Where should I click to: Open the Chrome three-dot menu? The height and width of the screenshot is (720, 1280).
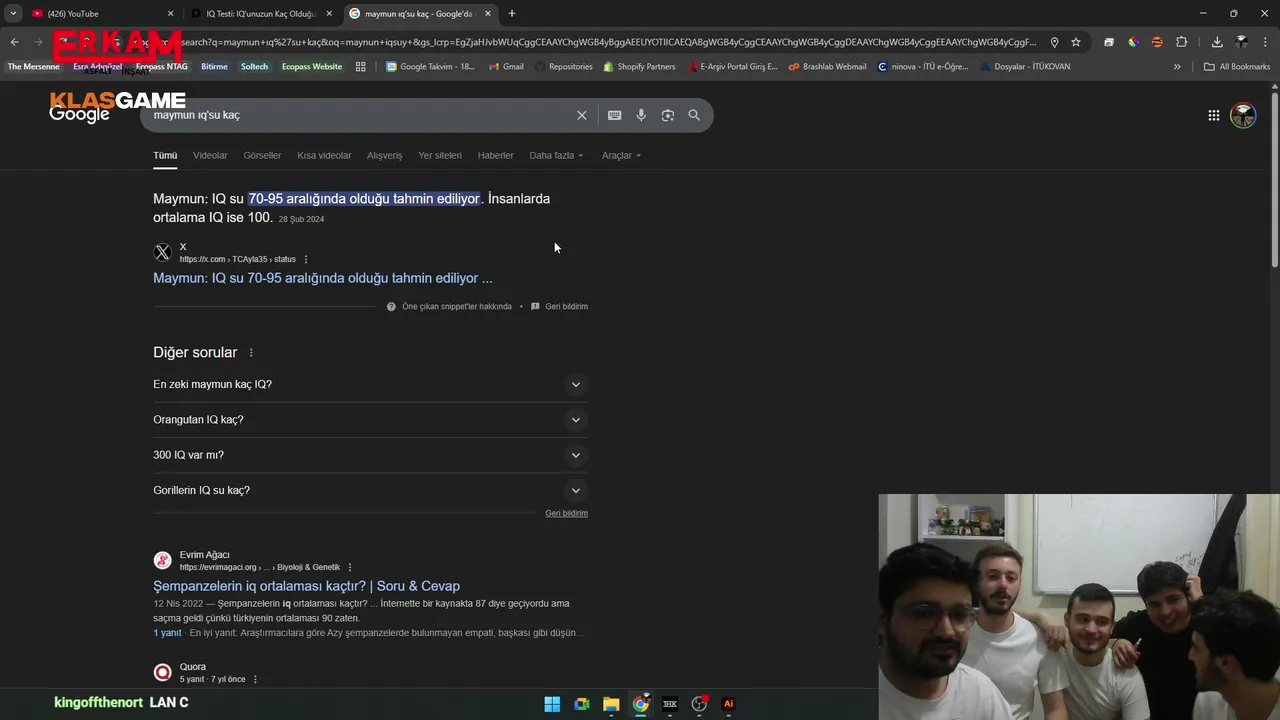tap(1265, 42)
